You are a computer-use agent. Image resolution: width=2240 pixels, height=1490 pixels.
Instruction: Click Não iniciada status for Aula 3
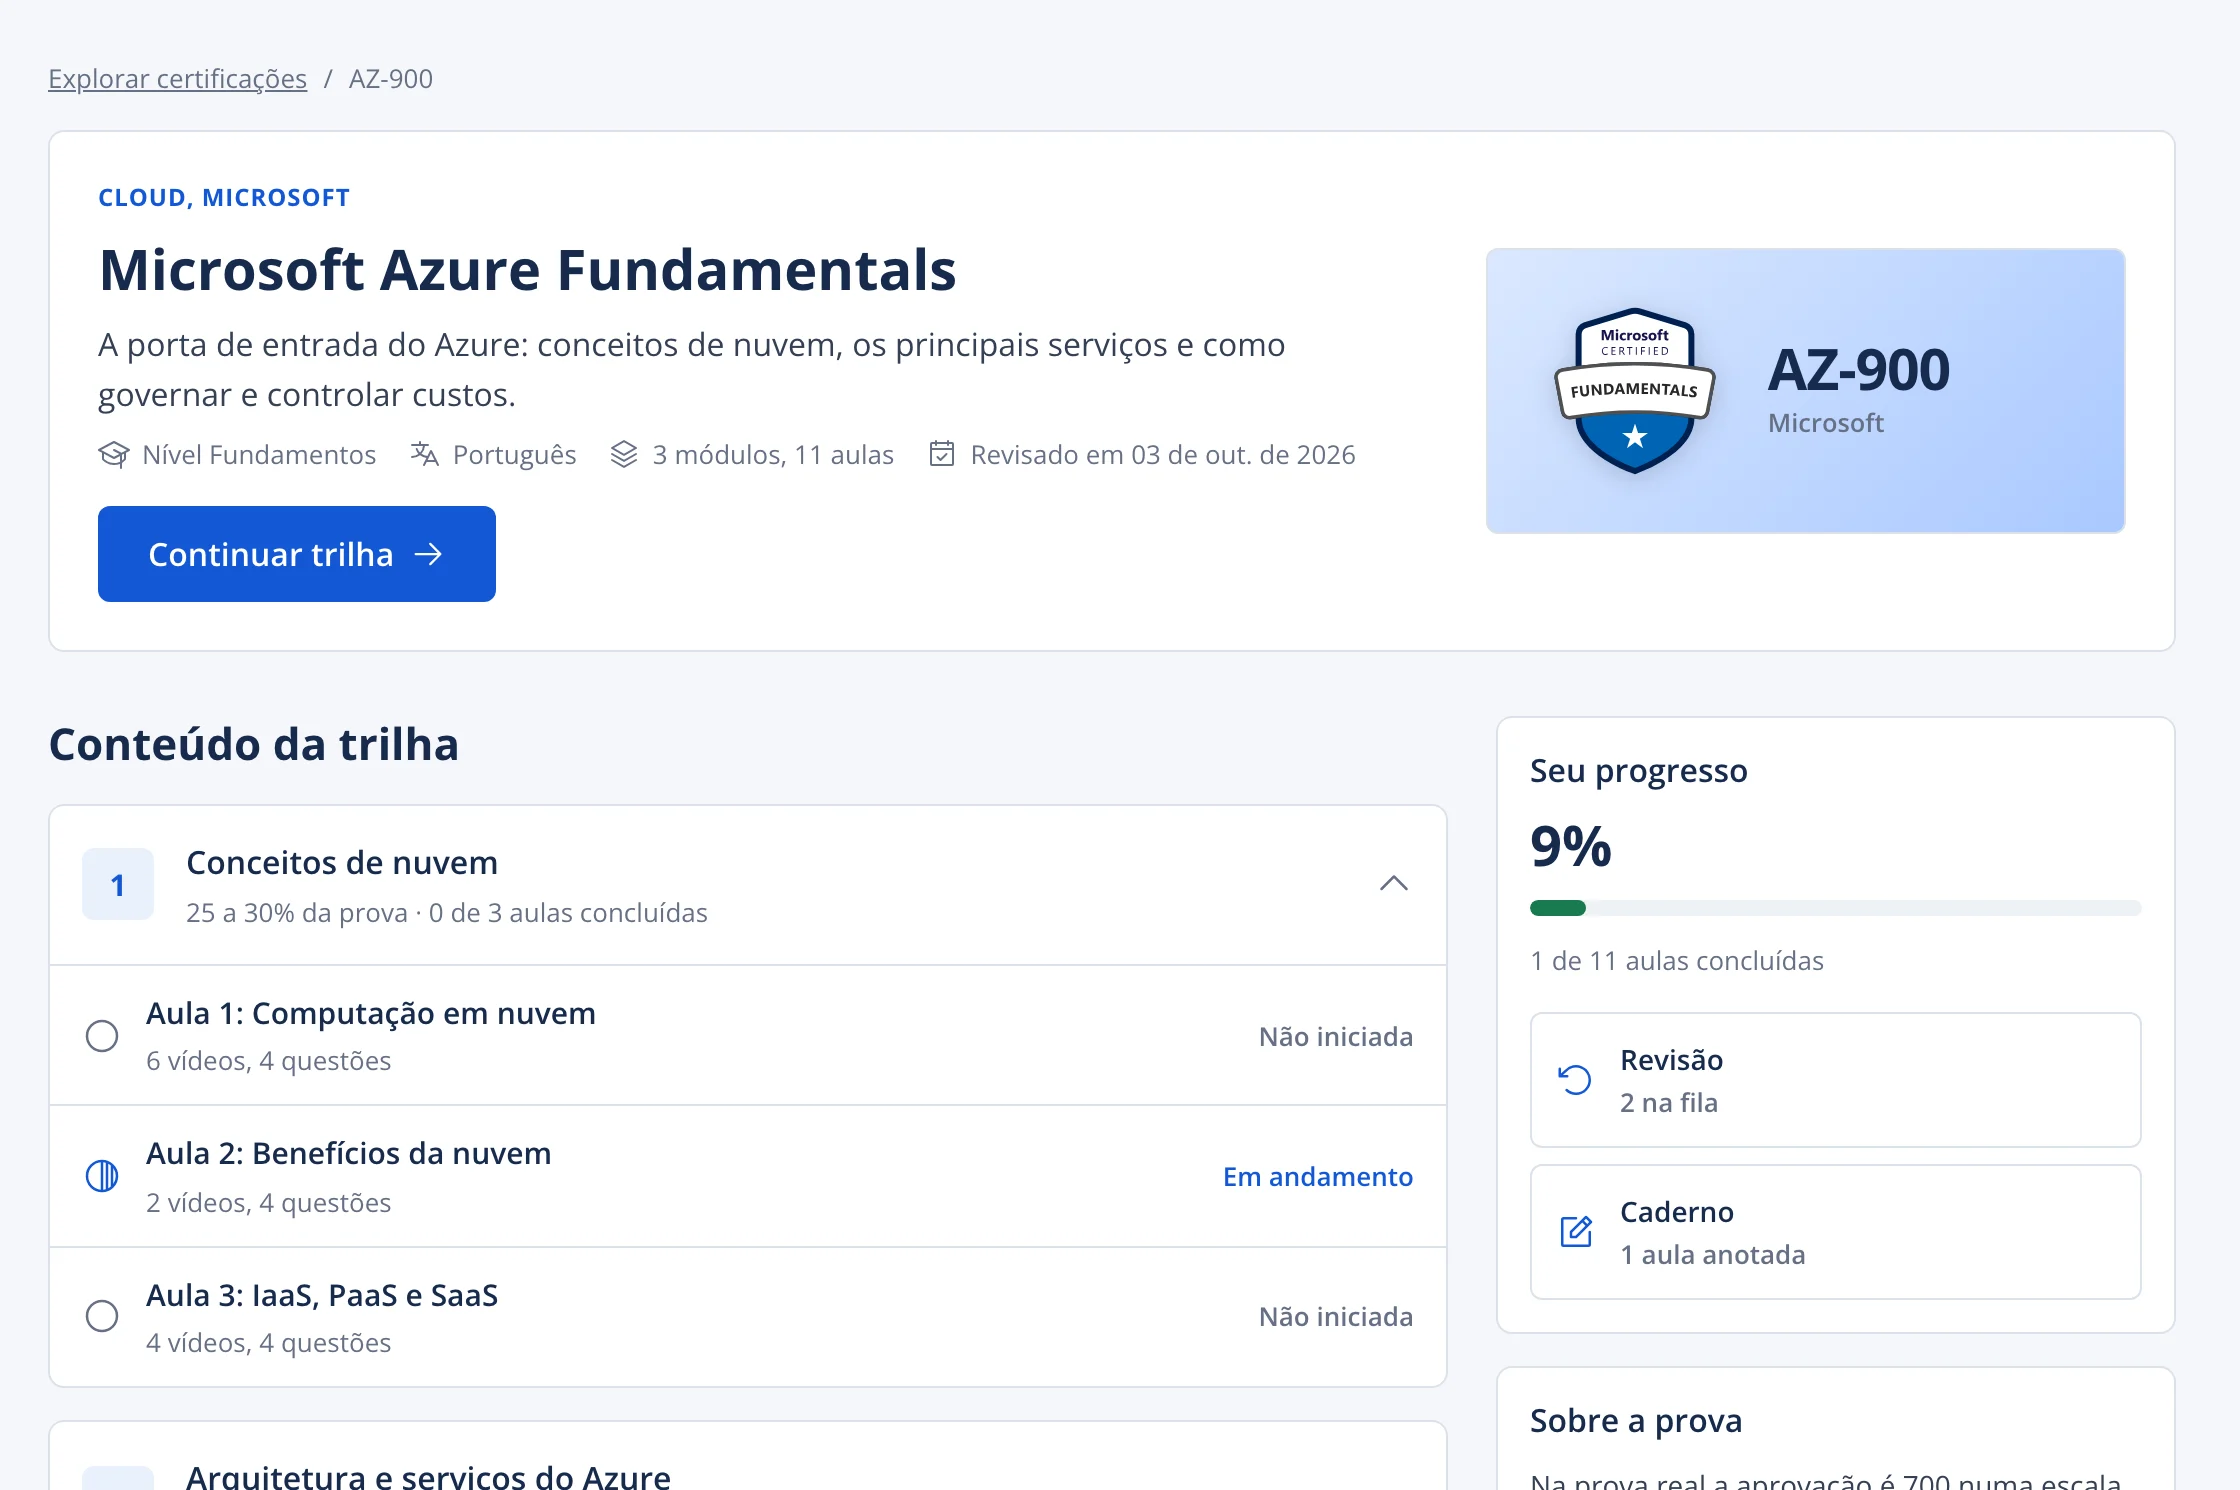(1336, 1316)
